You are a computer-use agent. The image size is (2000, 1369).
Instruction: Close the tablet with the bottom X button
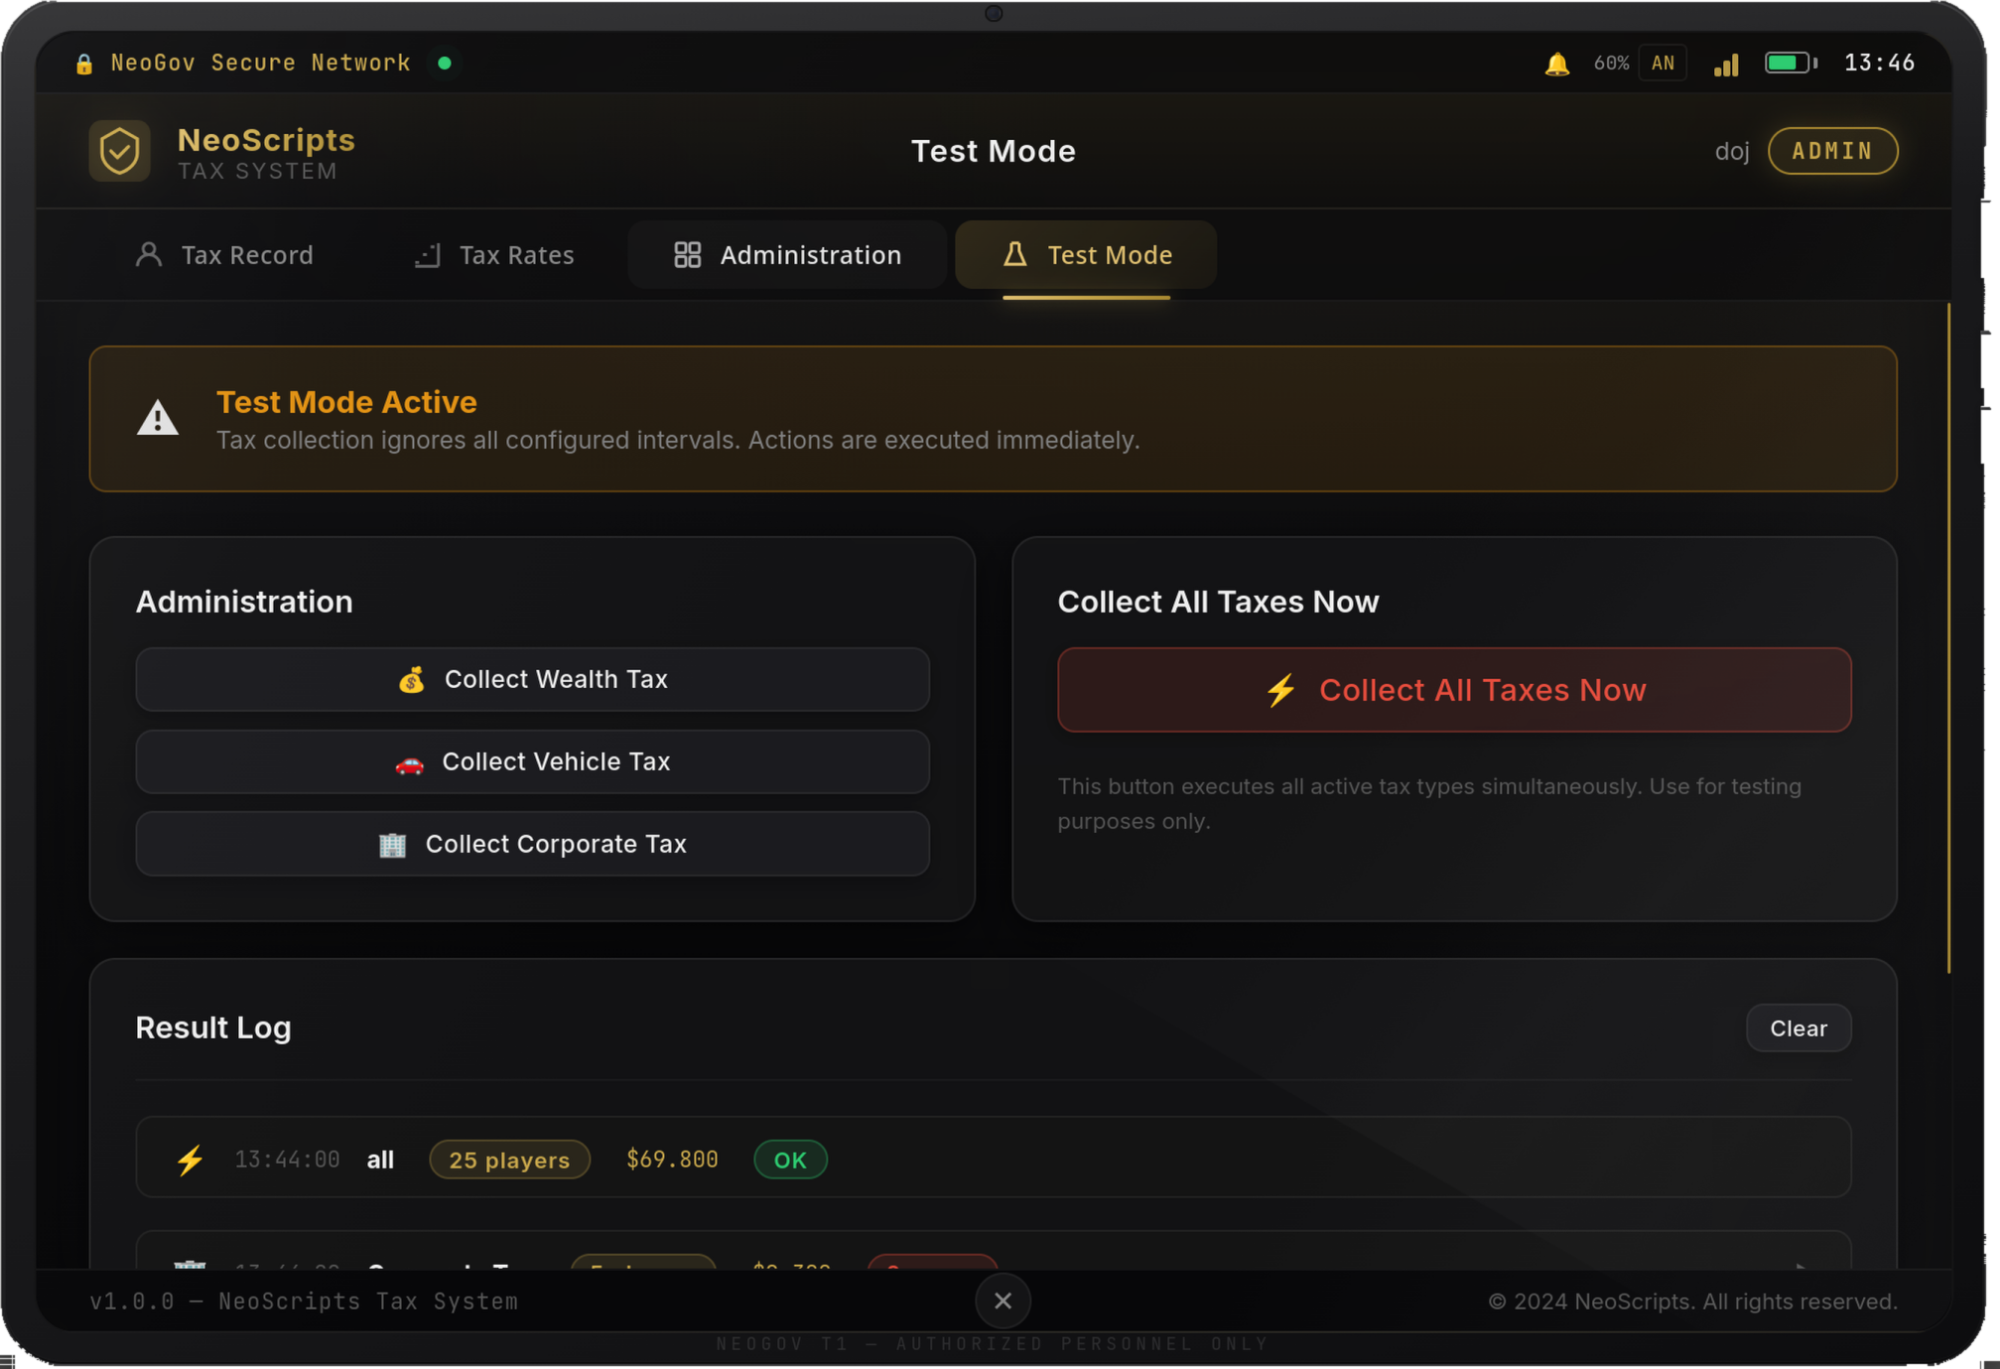pyautogui.click(x=1003, y=1301)
